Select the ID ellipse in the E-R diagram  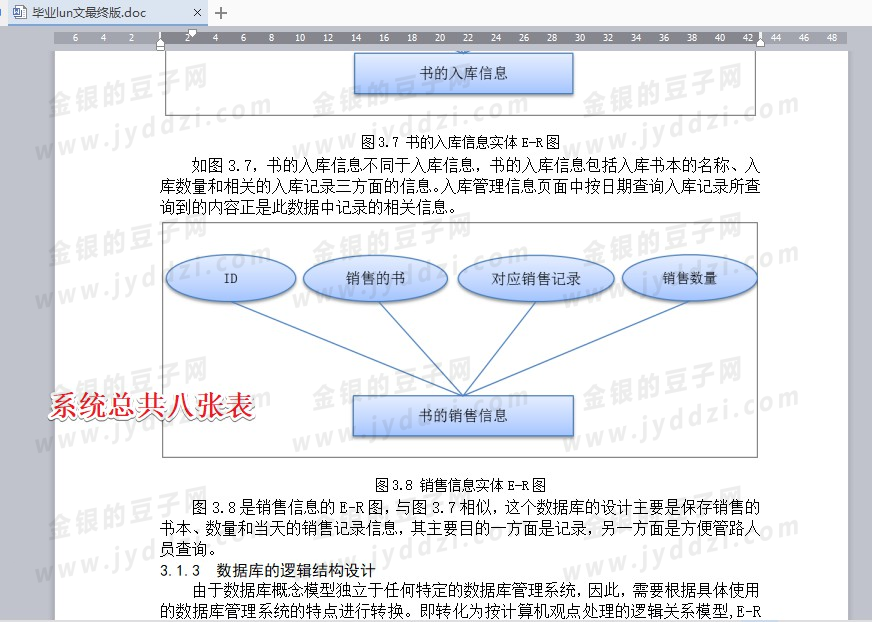(x=231, y=278)
